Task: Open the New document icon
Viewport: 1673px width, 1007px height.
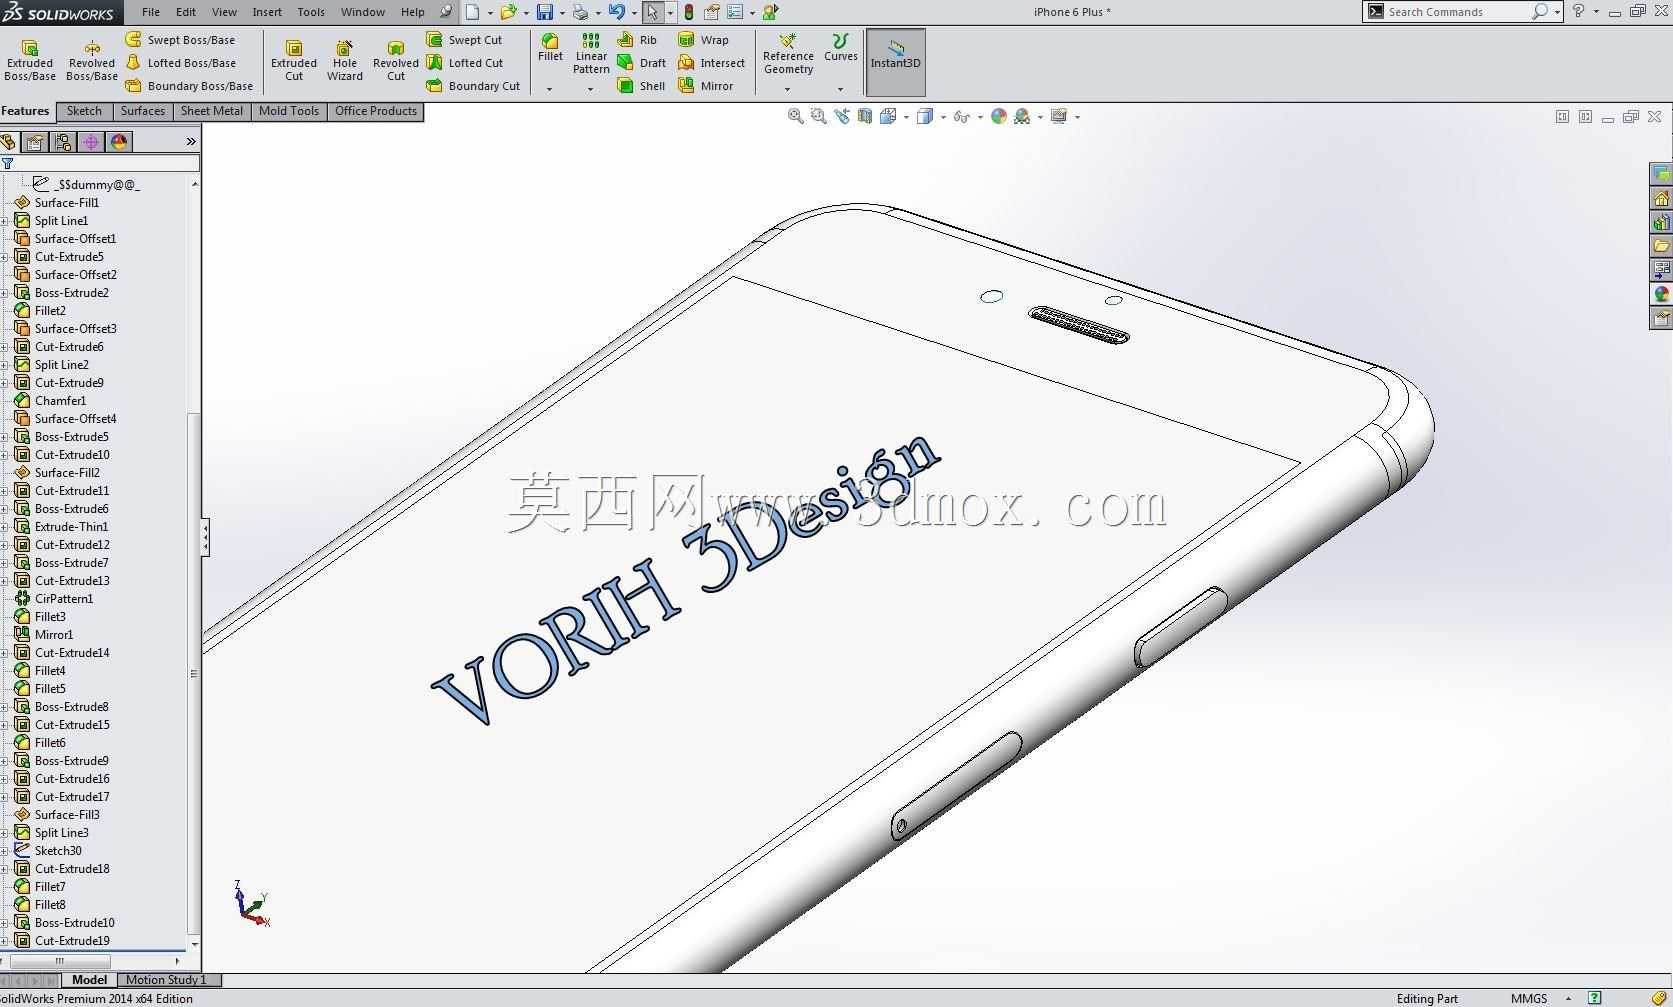Action: [473, 12]
